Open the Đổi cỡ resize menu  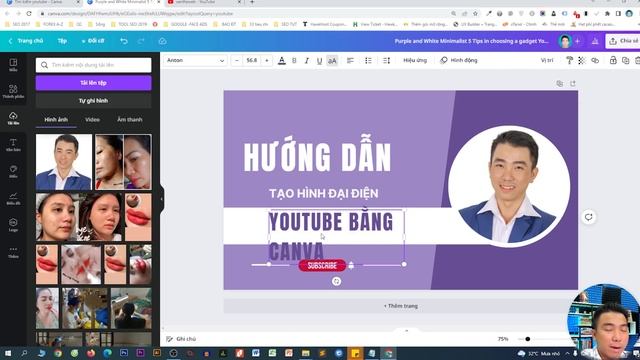point(93,41)
